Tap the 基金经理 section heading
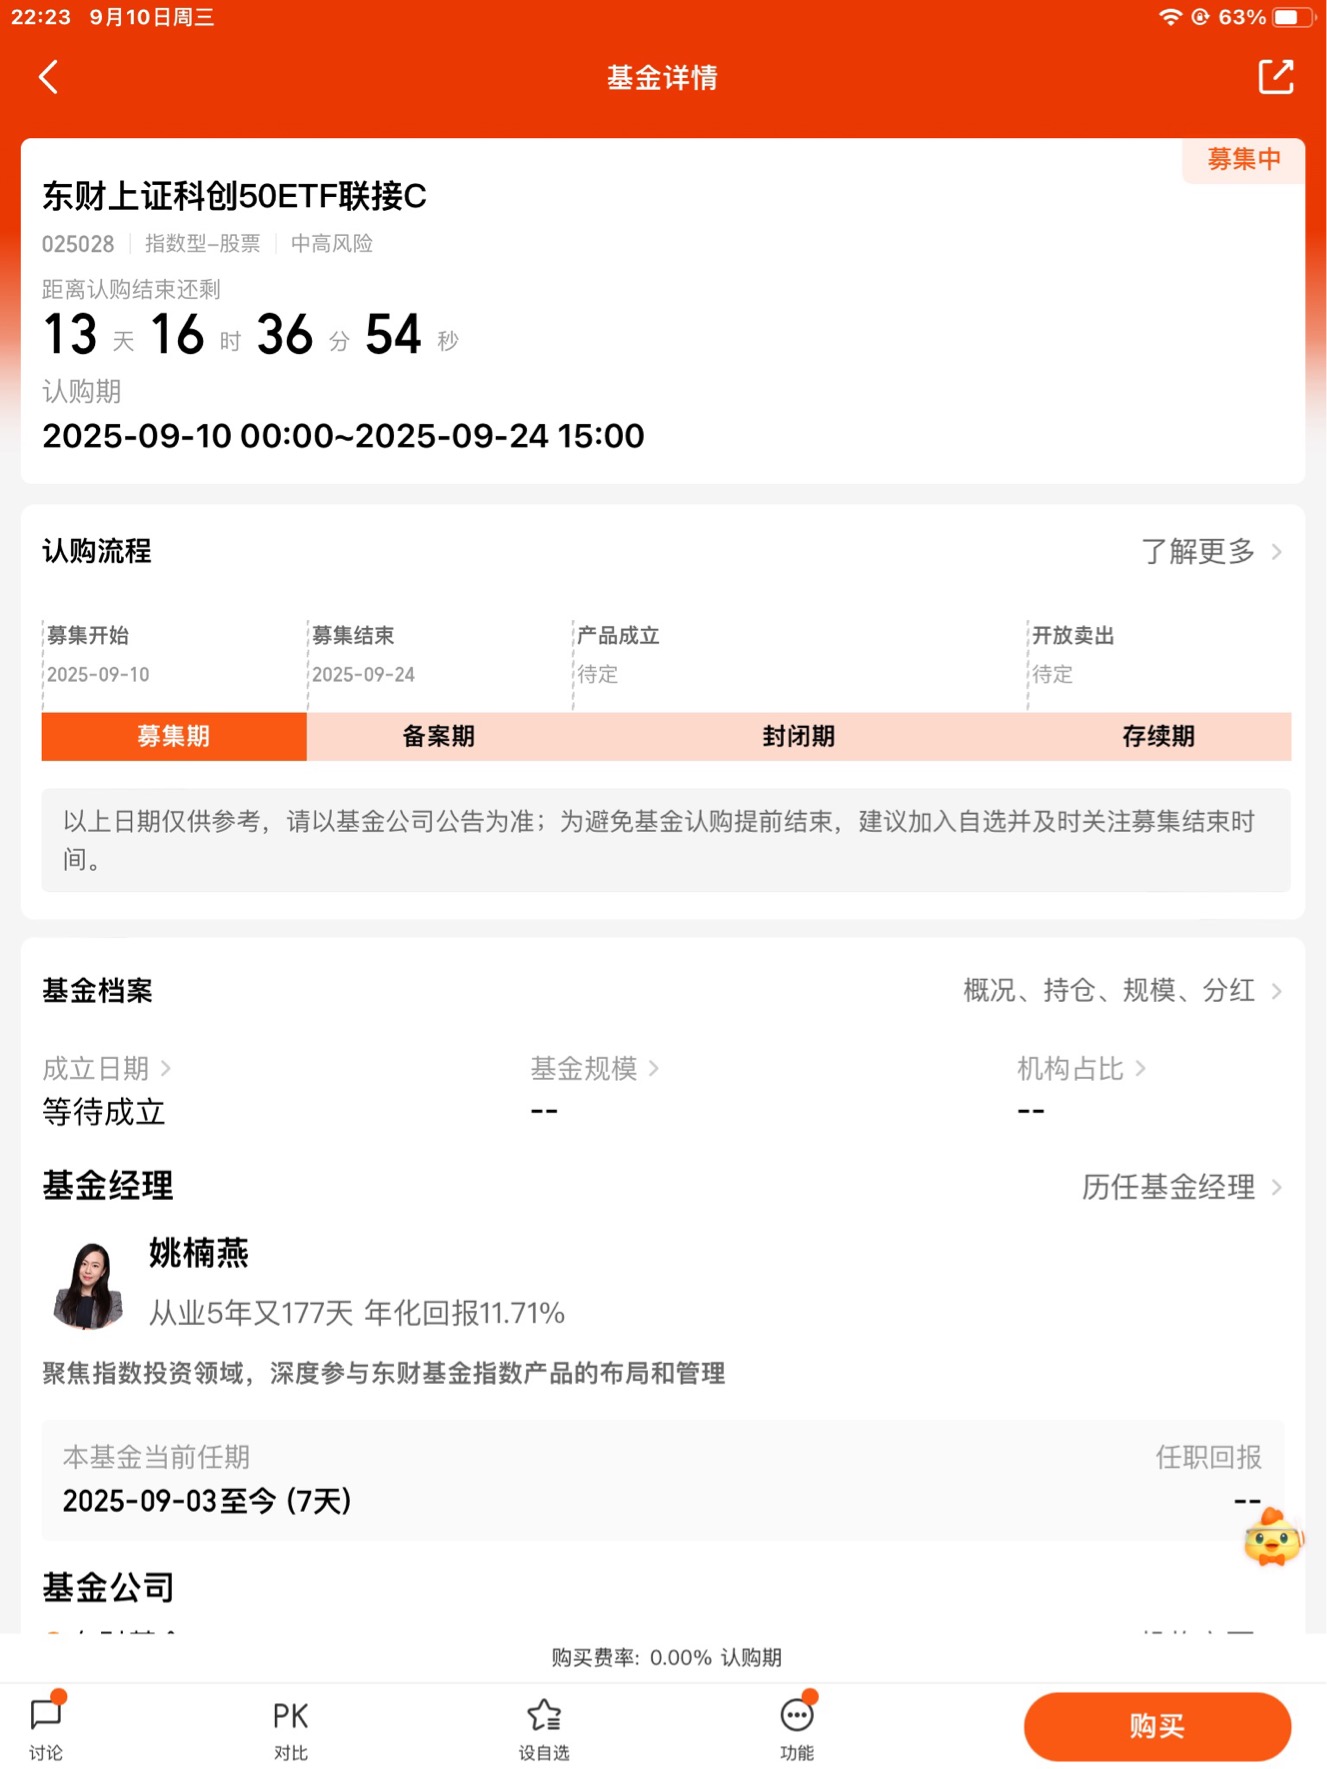The height and width of the screenshot is (1769, 1327). [x=108, y=1186]
